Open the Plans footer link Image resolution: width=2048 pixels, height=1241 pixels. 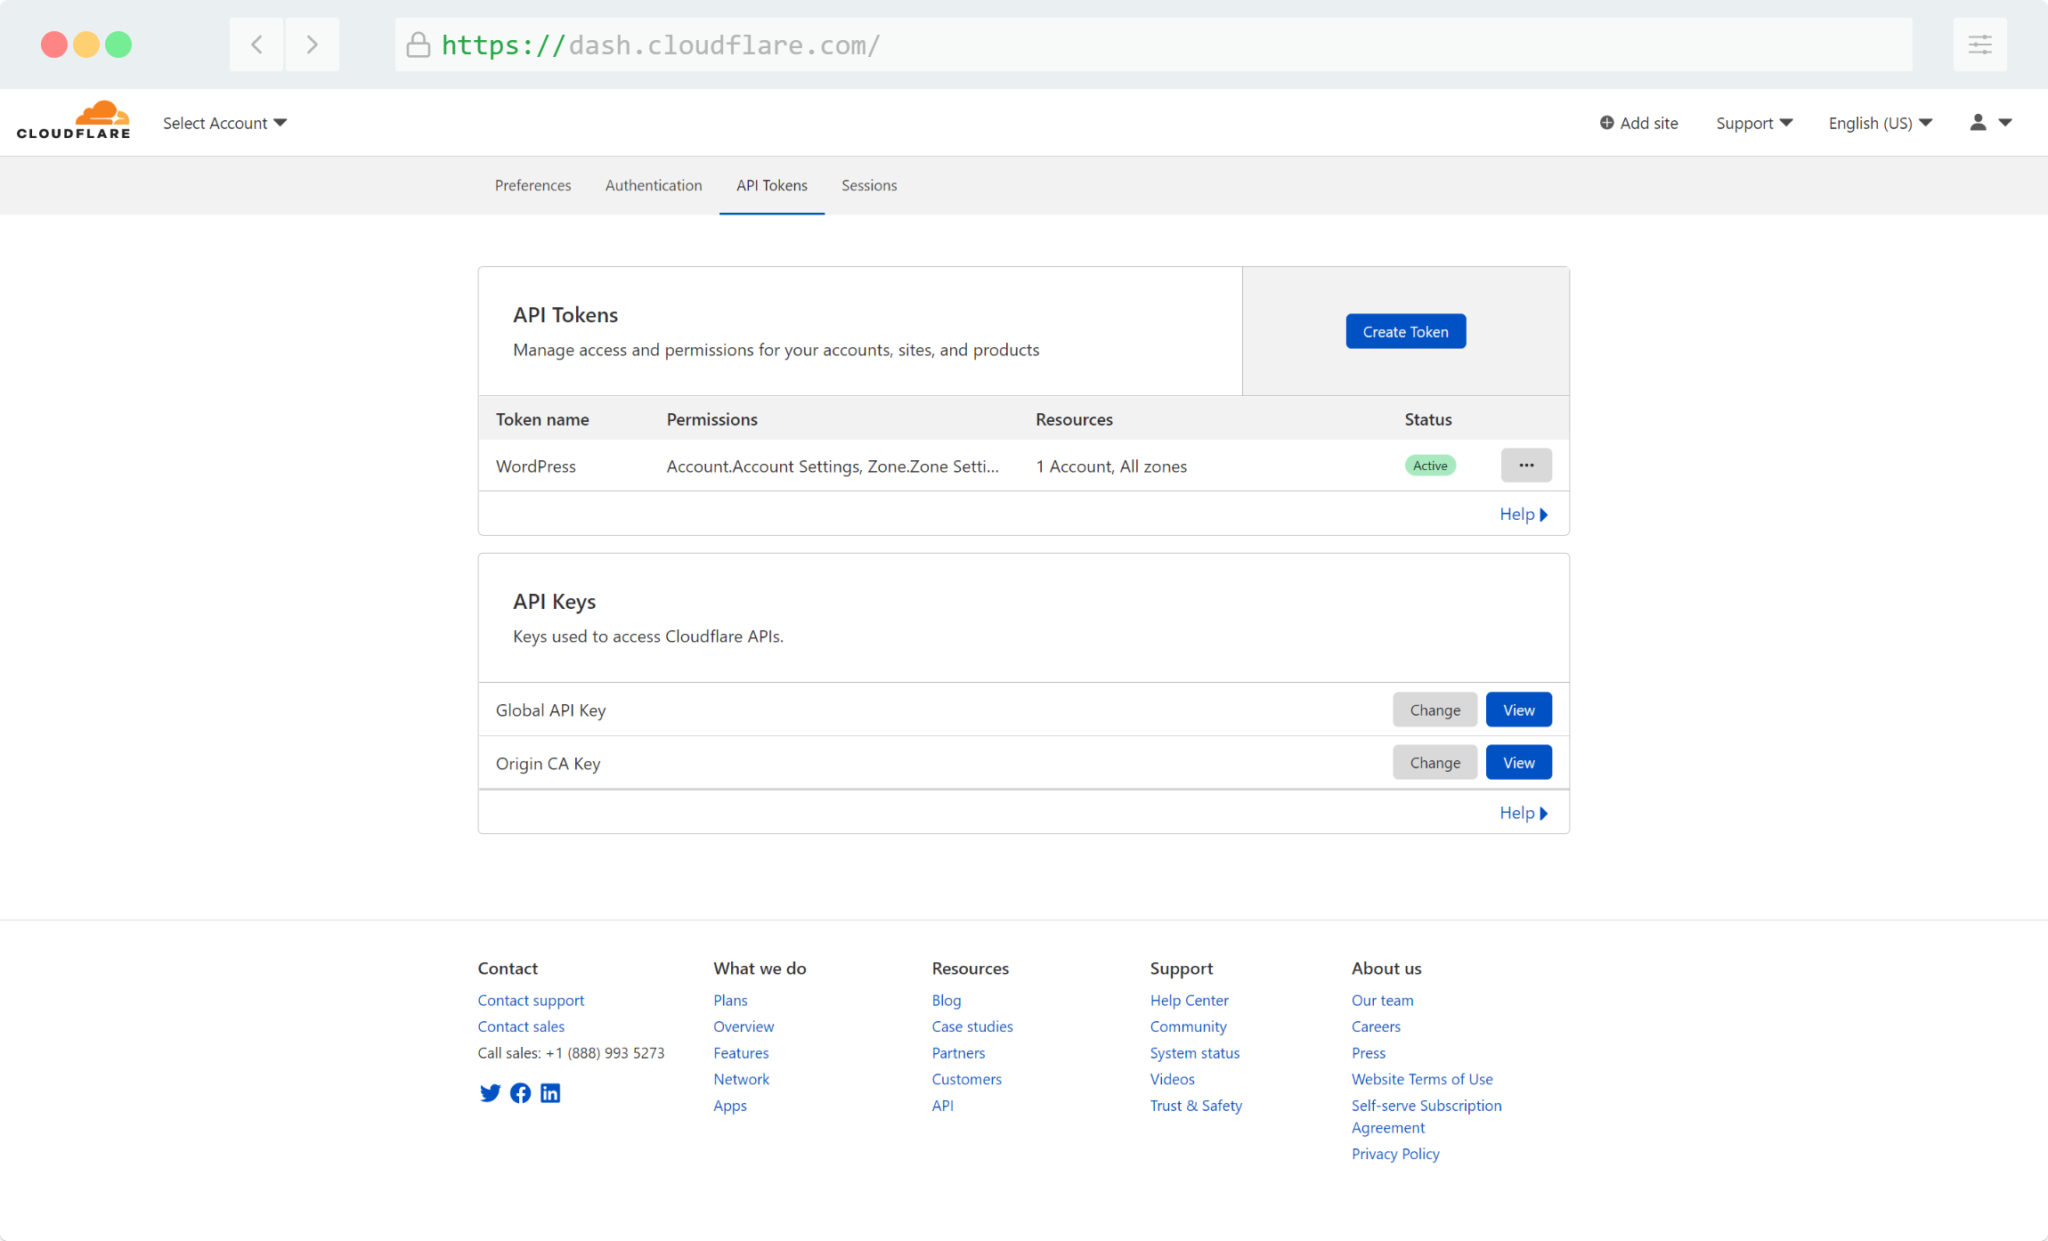[730, 1000]
